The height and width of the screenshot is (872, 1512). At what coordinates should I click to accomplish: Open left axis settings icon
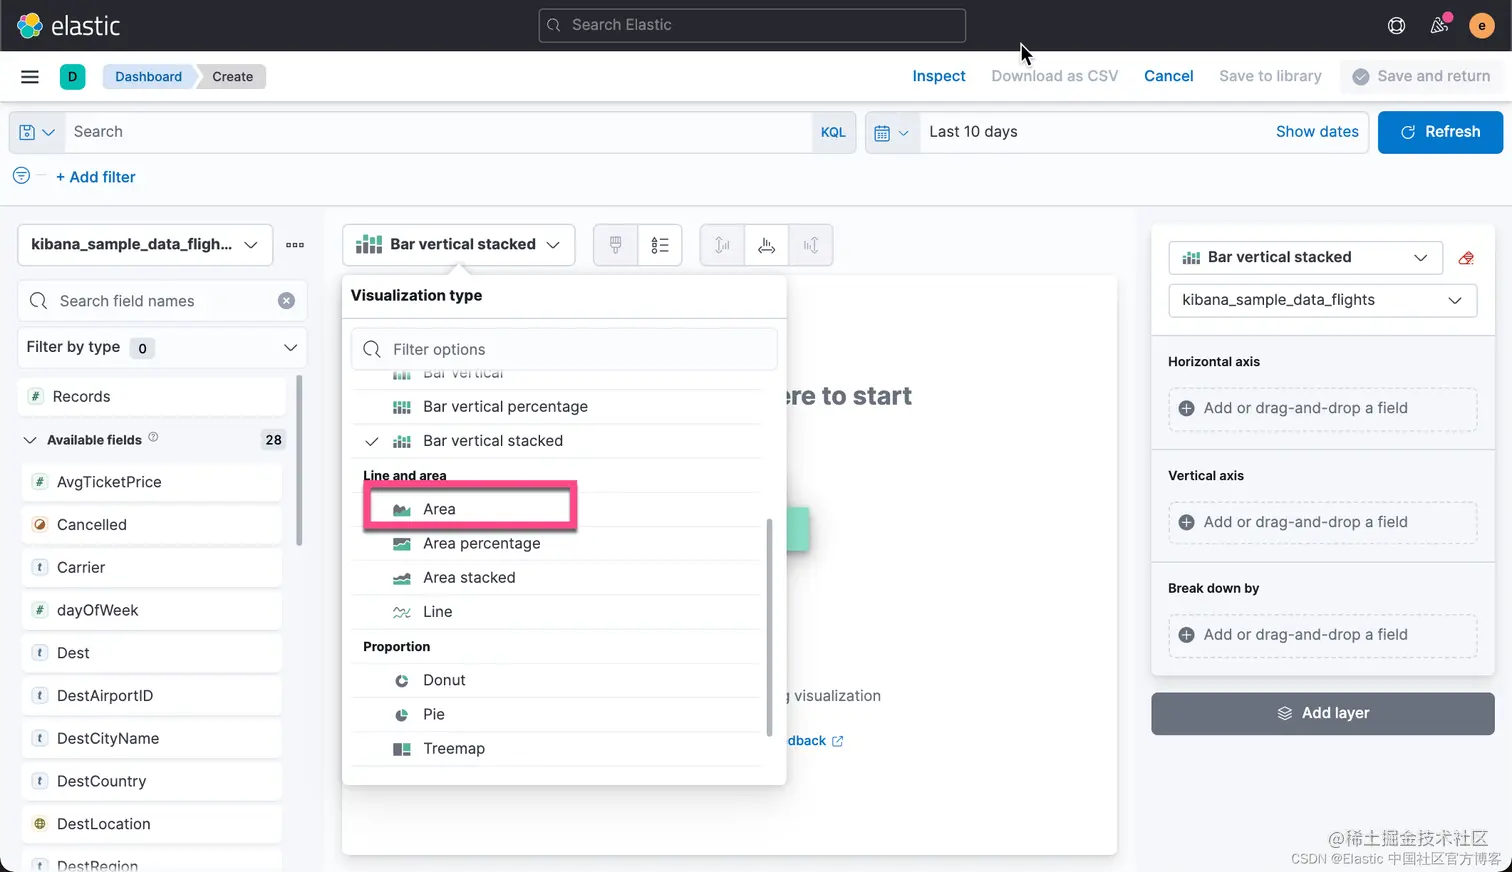point(722,245)
